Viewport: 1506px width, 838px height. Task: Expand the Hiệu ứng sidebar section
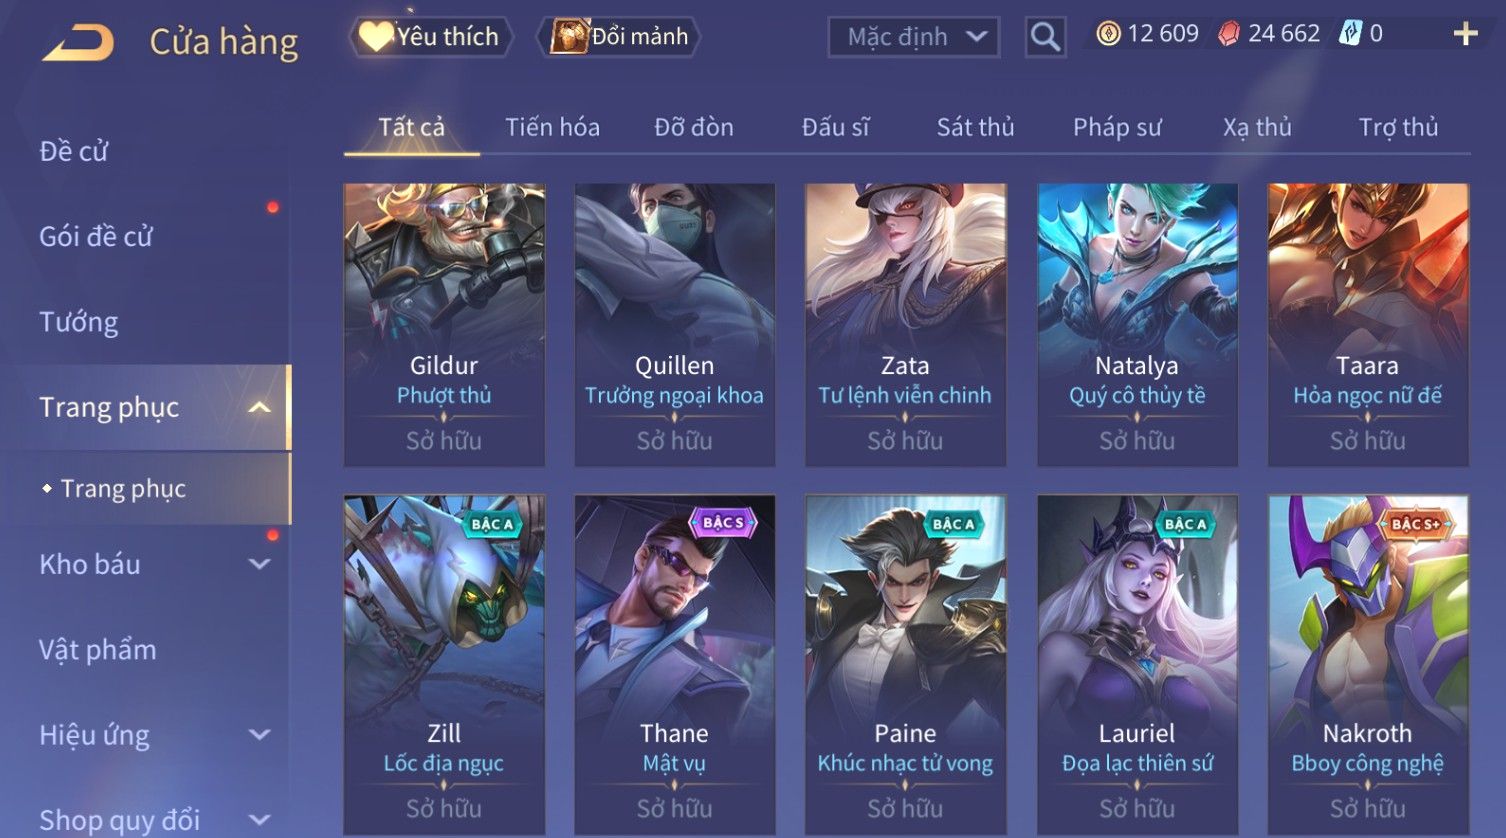click(259, 735)
